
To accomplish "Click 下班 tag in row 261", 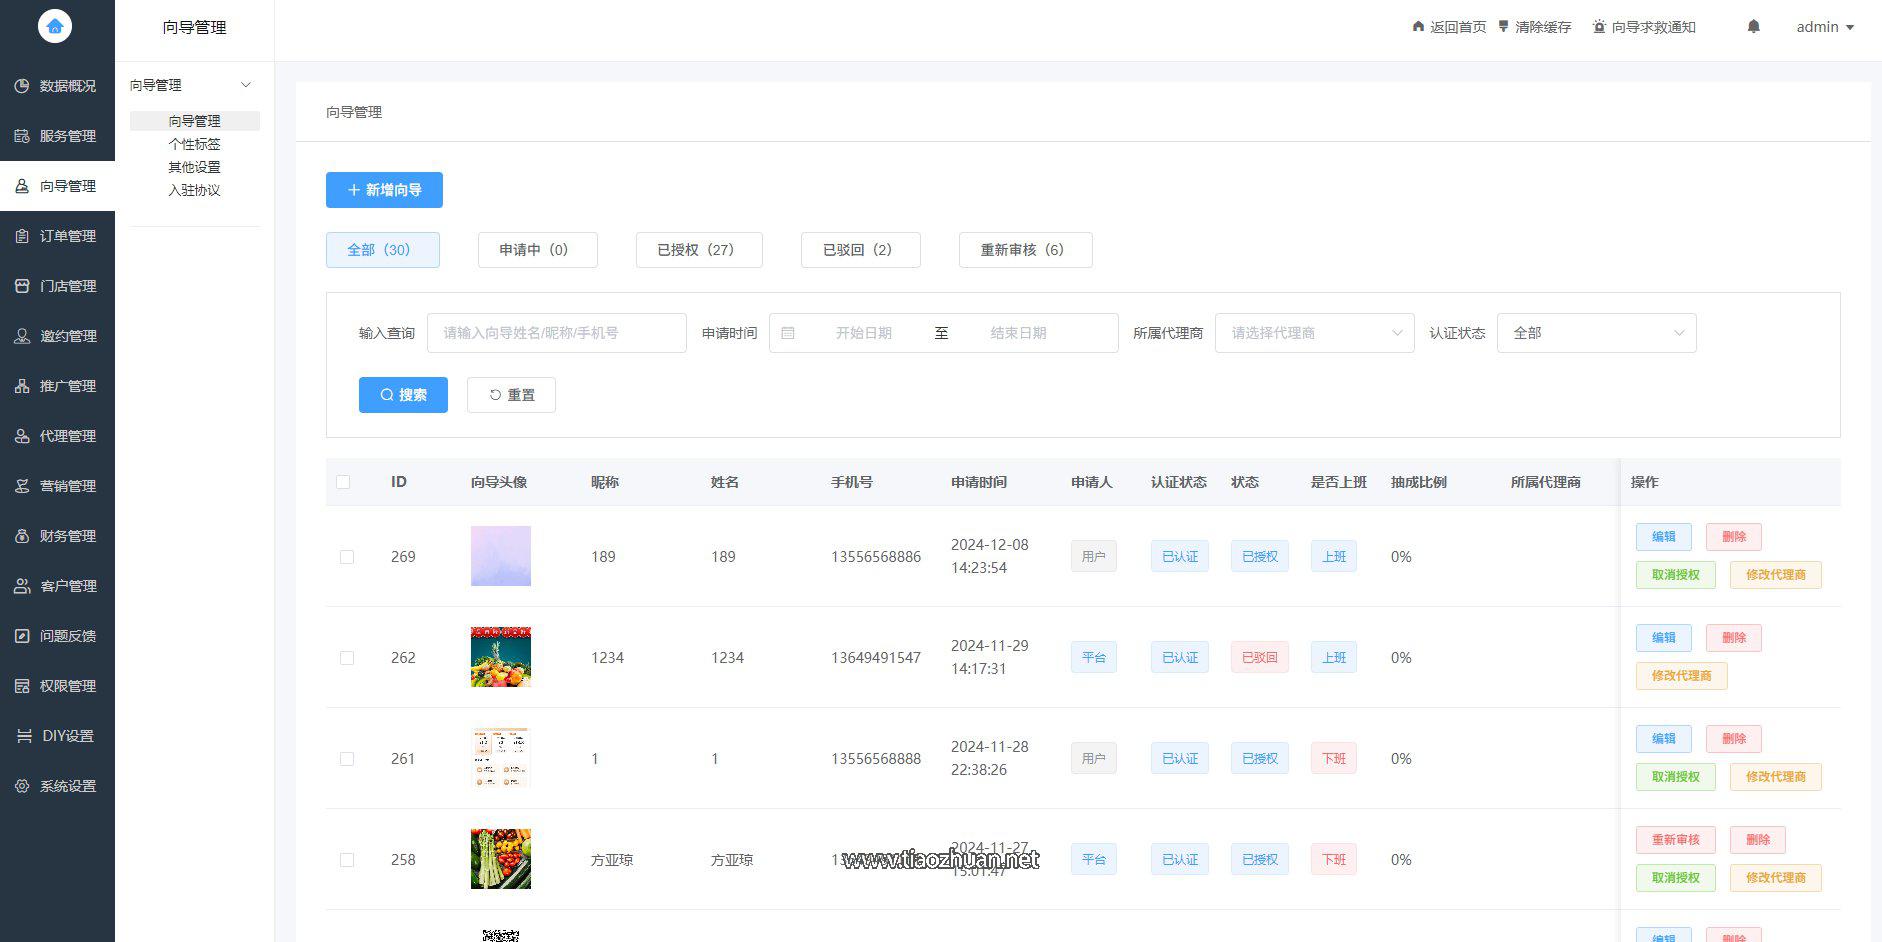I will (1333, 759).
